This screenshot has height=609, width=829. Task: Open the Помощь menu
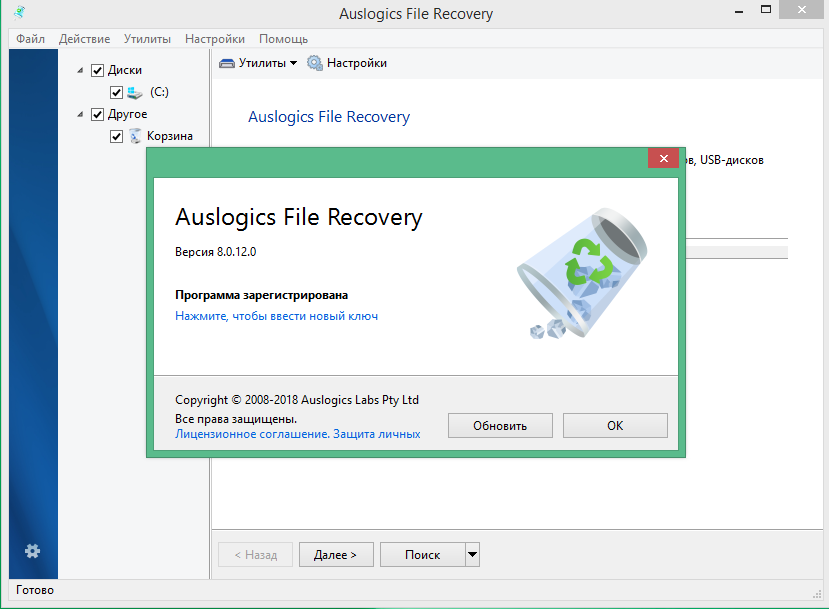pyautogui.click(x=283, y=38)
